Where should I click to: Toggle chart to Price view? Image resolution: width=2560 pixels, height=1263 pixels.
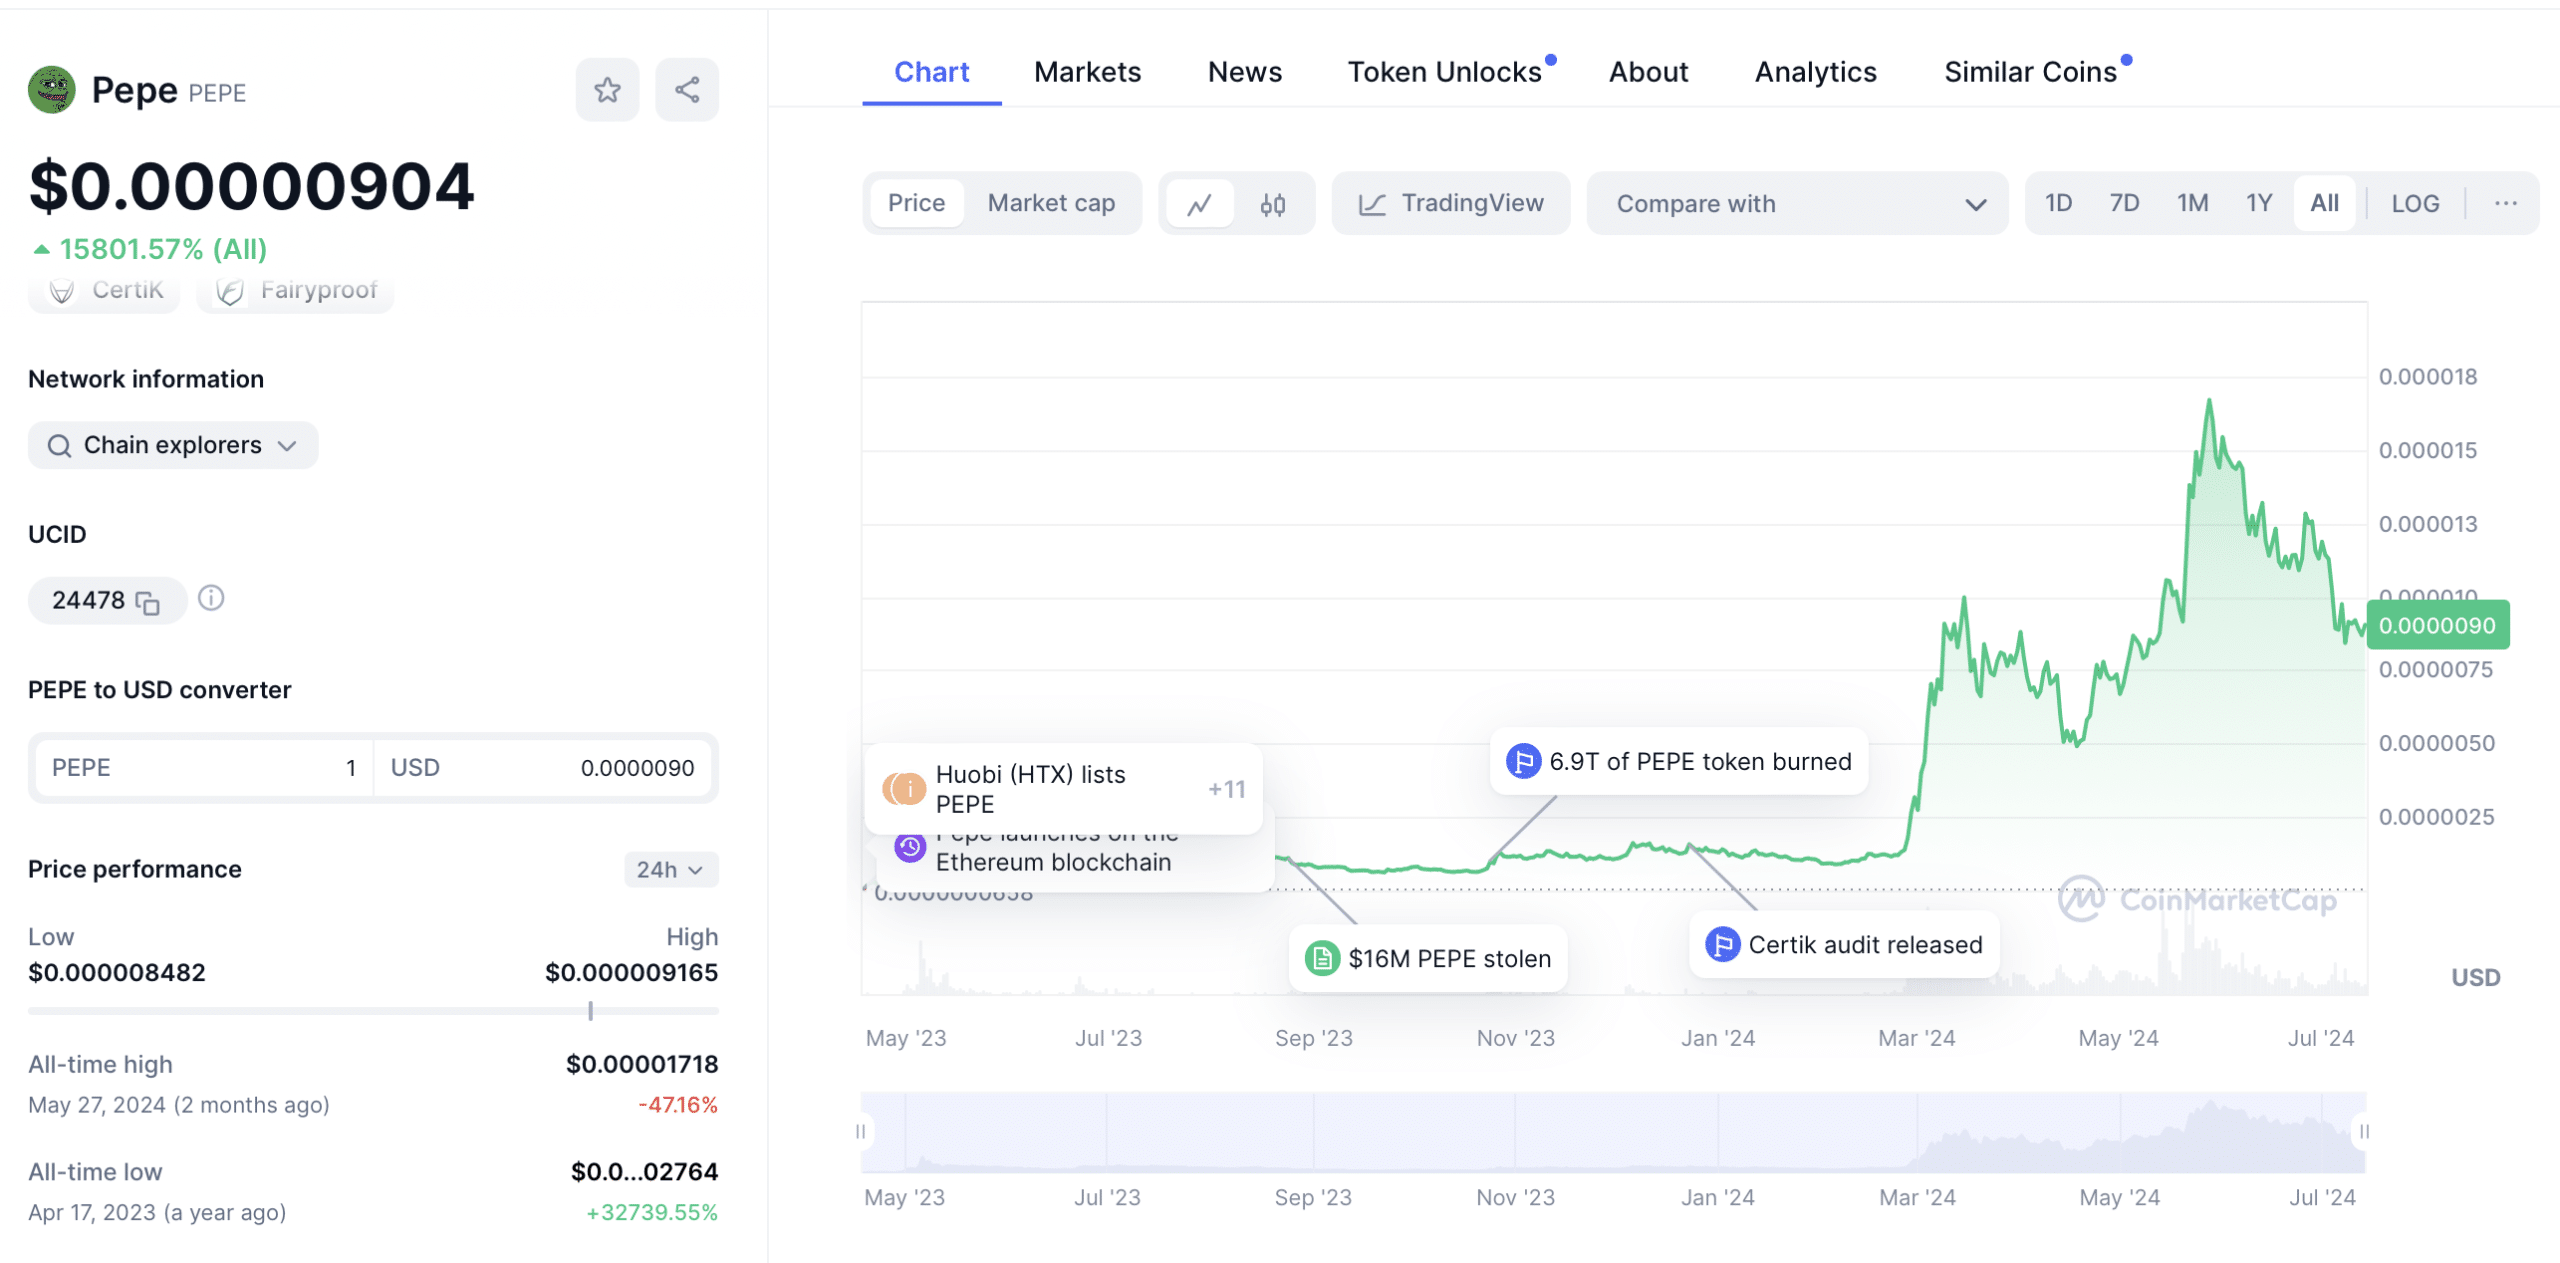916,204
